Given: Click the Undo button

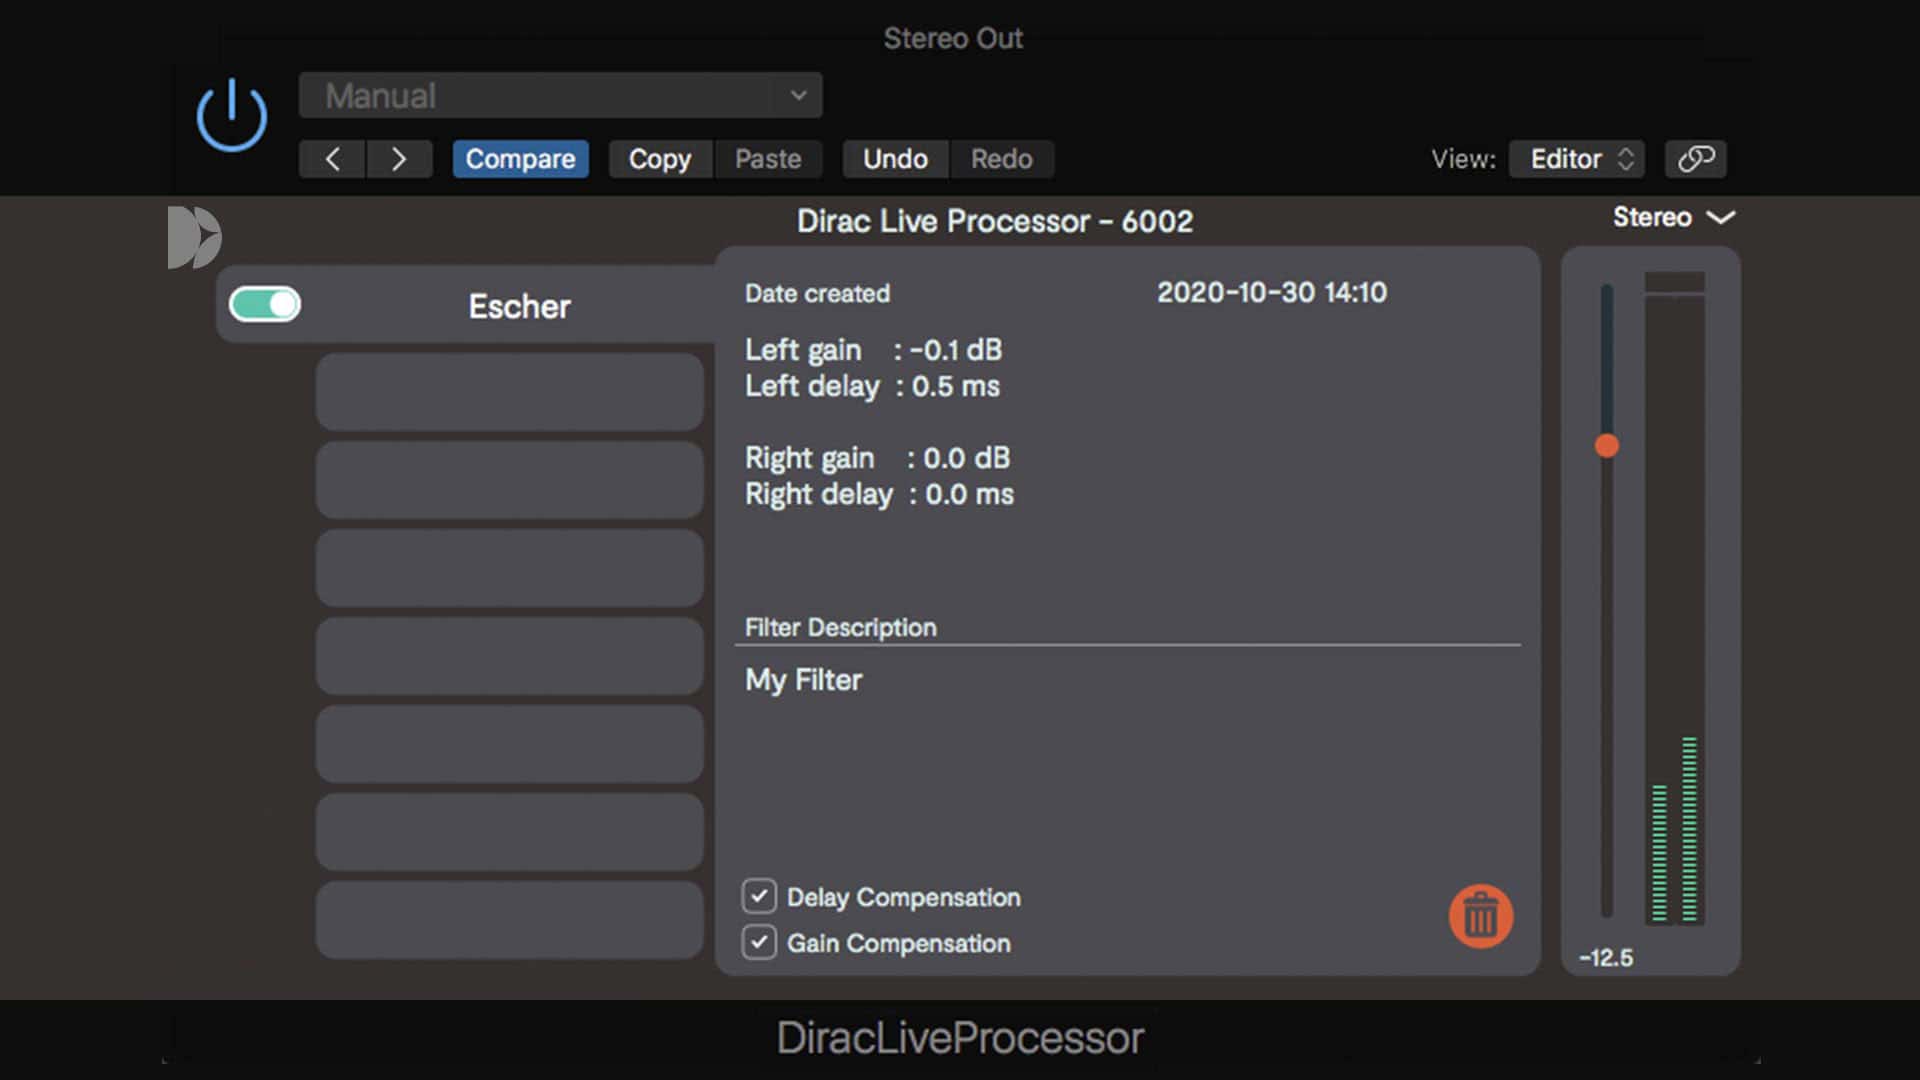Looking at the screenshot, I should pyautogui.click(x=895, y=159).
